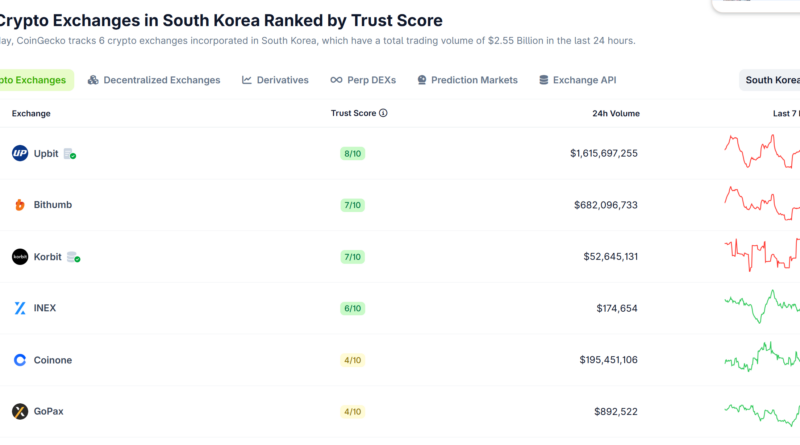800x445 pixels.
Task: Sort by the Exchange column header
Action: tap(31, 113)
